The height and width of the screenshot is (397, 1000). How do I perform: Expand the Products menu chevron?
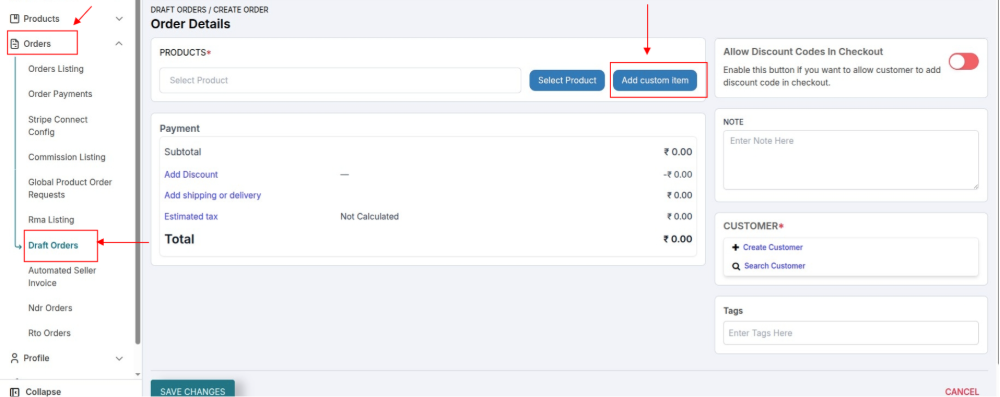(x=119, y=19)
